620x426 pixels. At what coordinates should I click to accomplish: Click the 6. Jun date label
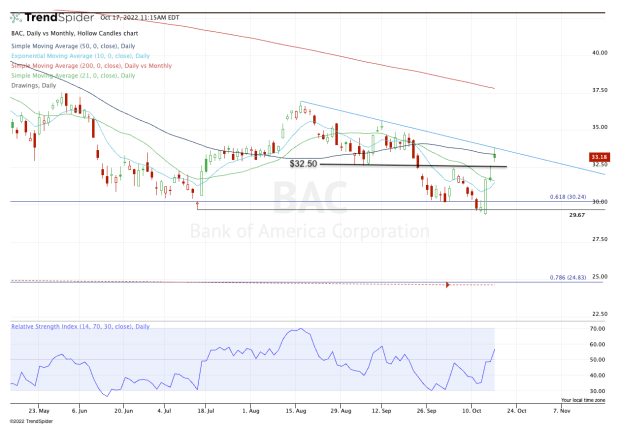click(79, 411)
